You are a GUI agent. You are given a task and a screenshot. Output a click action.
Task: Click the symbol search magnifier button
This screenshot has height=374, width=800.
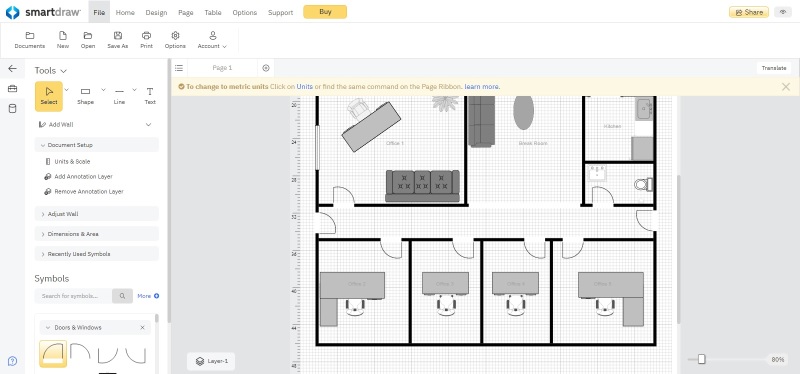click(122, 296)
